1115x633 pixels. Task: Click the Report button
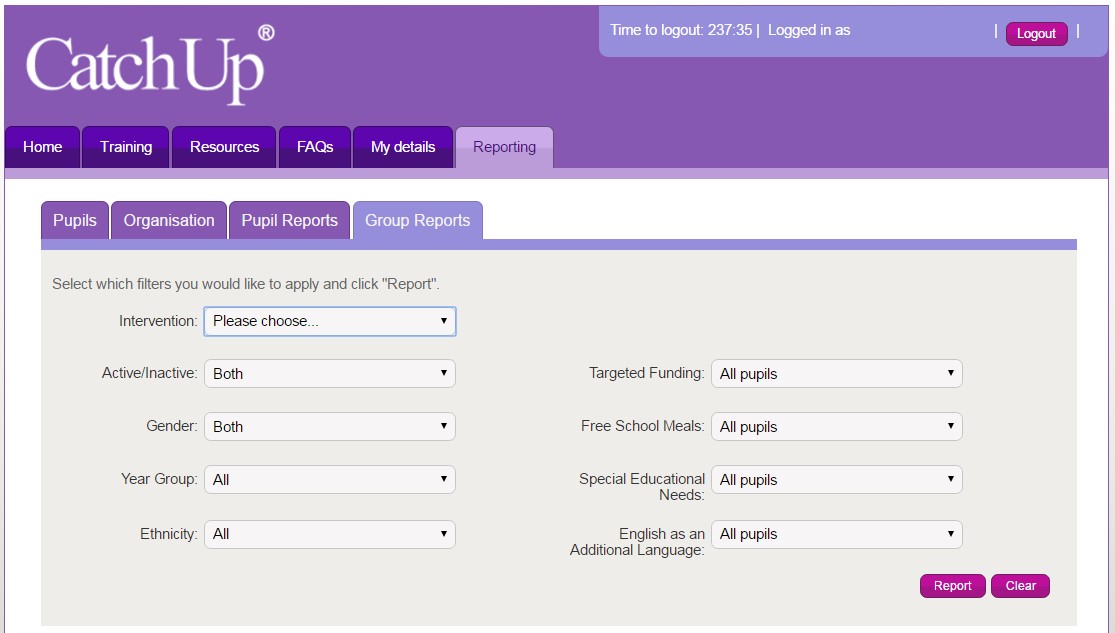coord(952,586)
